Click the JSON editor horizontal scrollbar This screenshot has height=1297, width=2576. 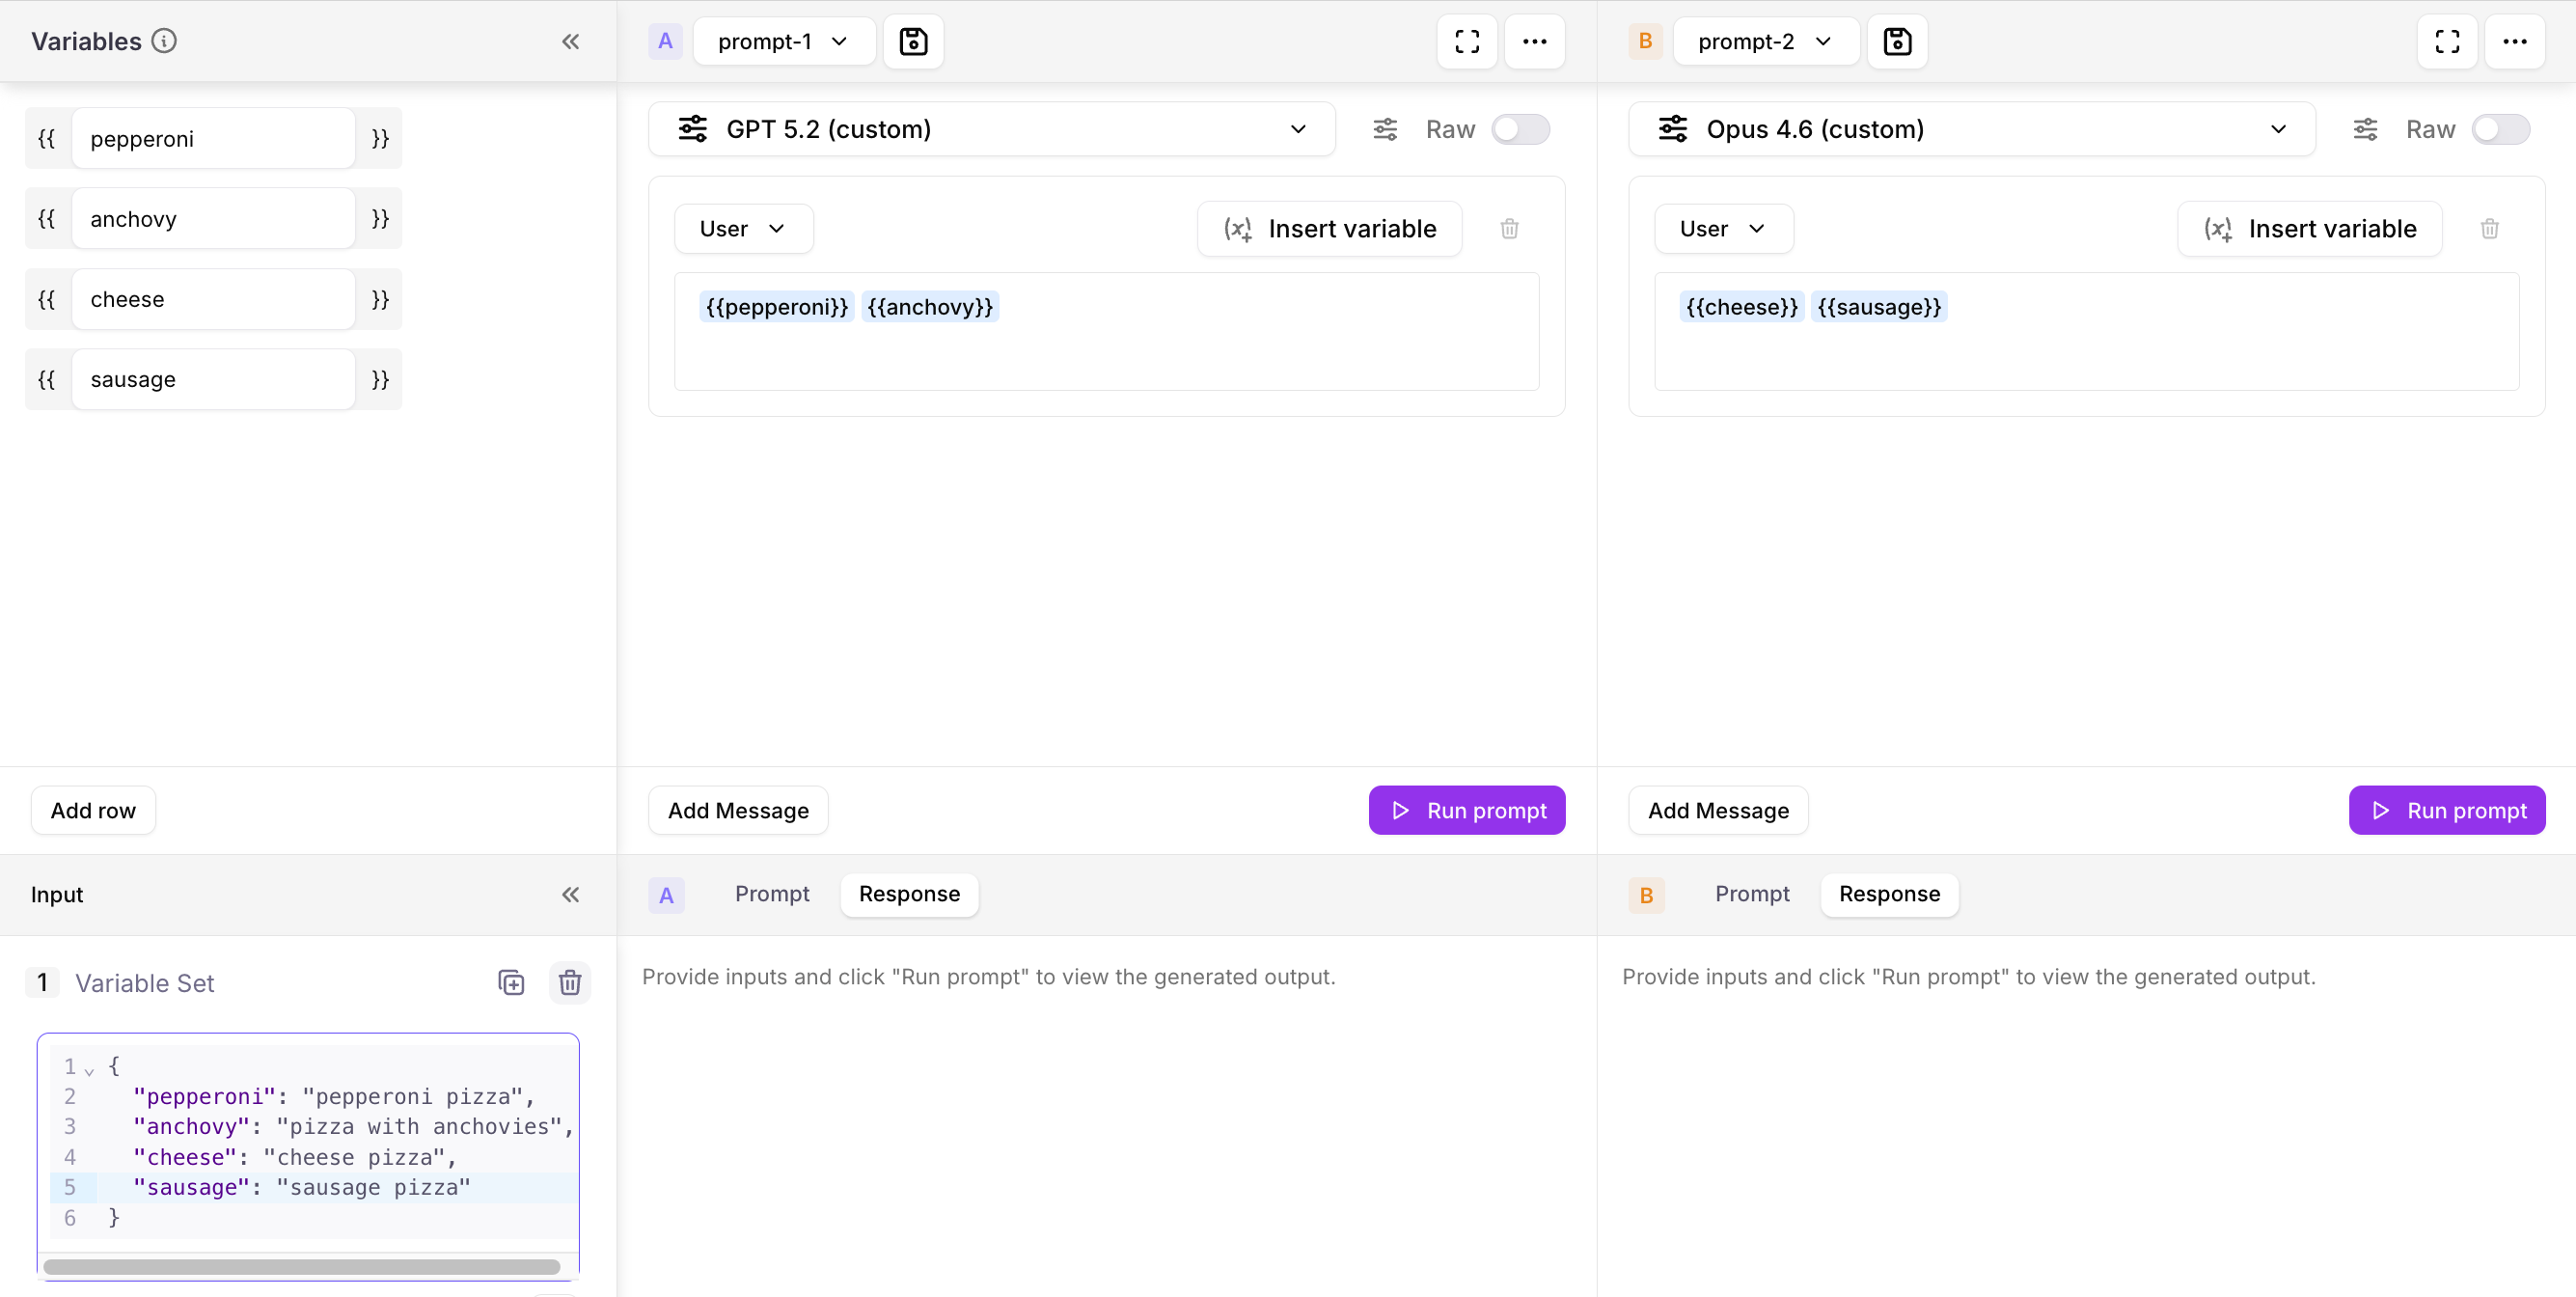pos(302,1266)
